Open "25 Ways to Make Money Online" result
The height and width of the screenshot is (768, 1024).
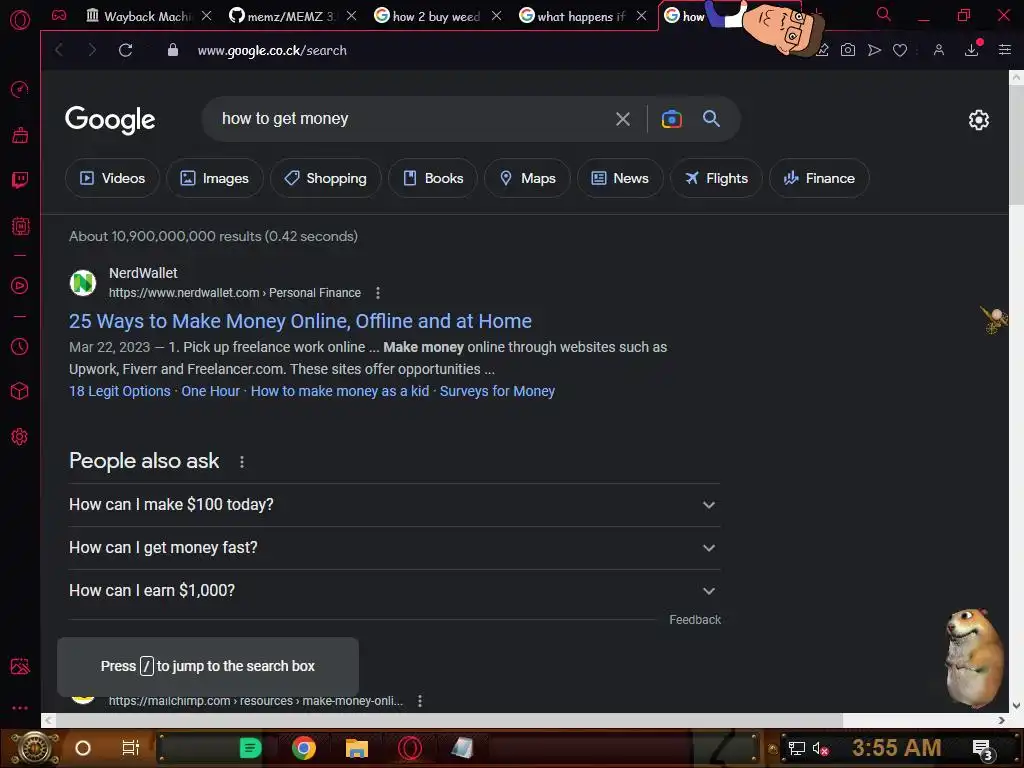point(300,321)
